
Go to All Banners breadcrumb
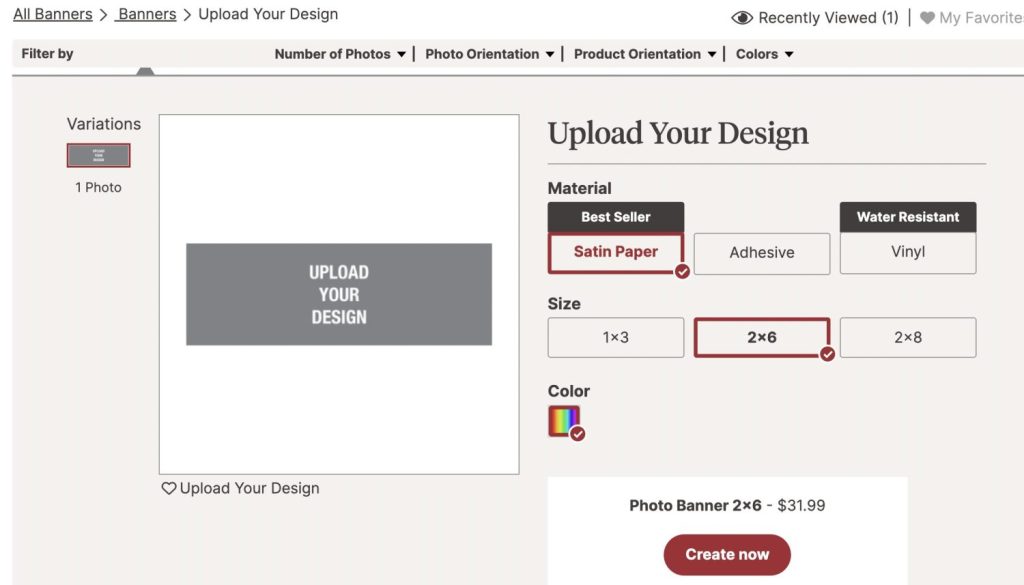click(52, 15)
